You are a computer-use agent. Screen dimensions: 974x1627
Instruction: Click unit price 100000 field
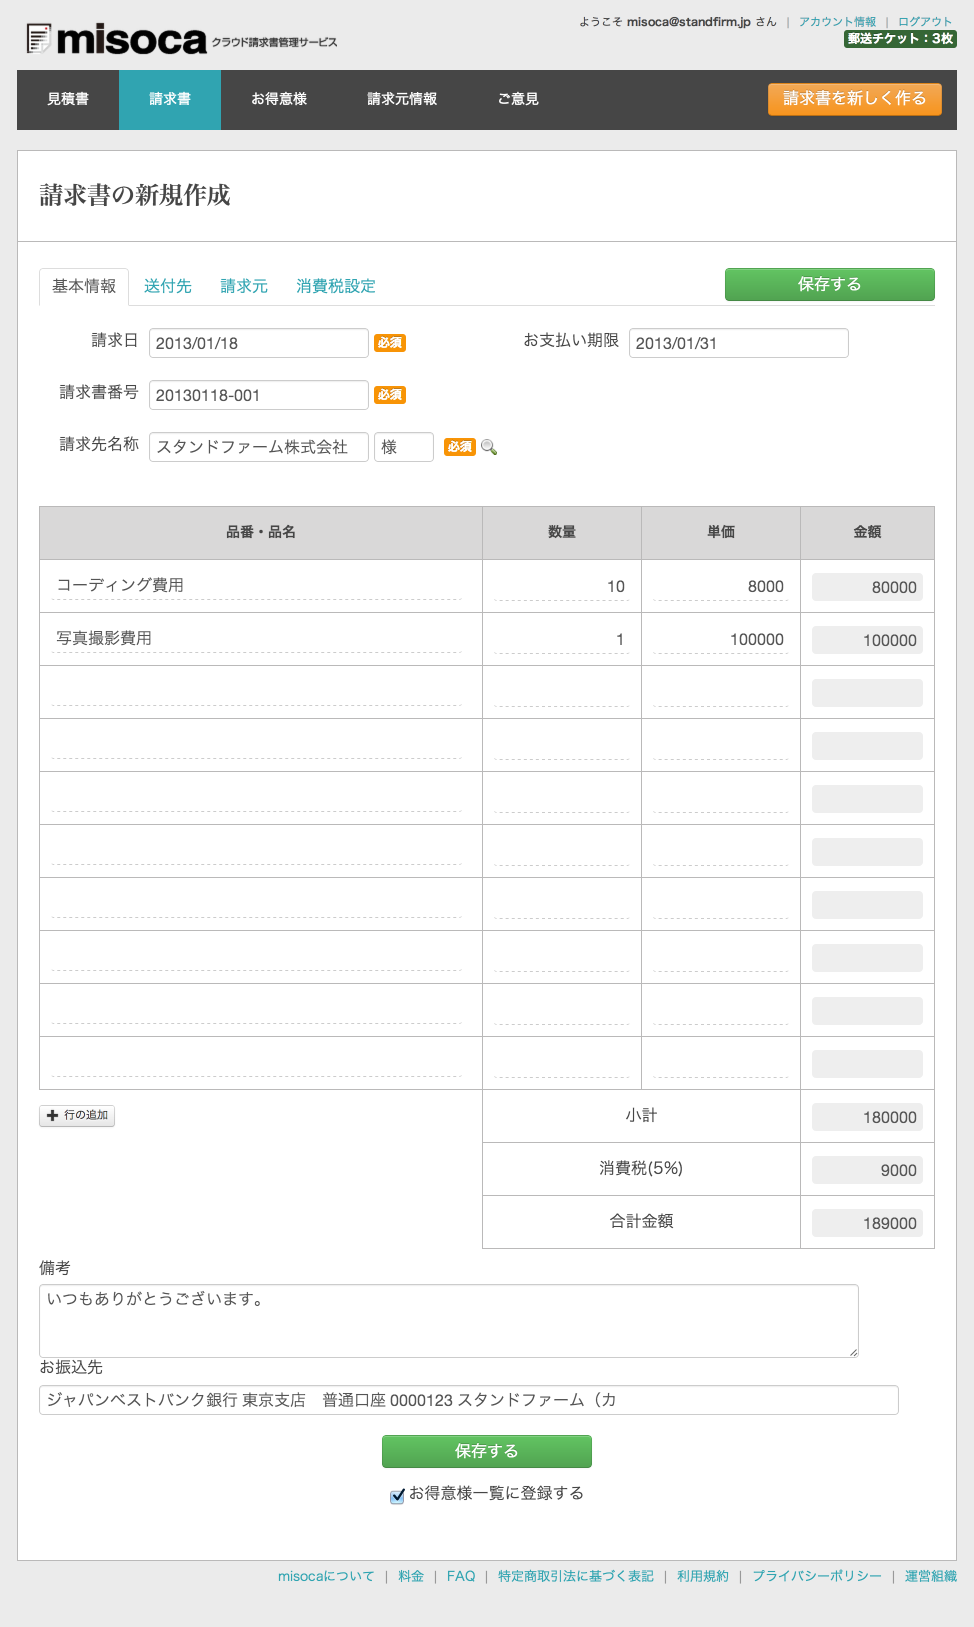tap(721, 640)
